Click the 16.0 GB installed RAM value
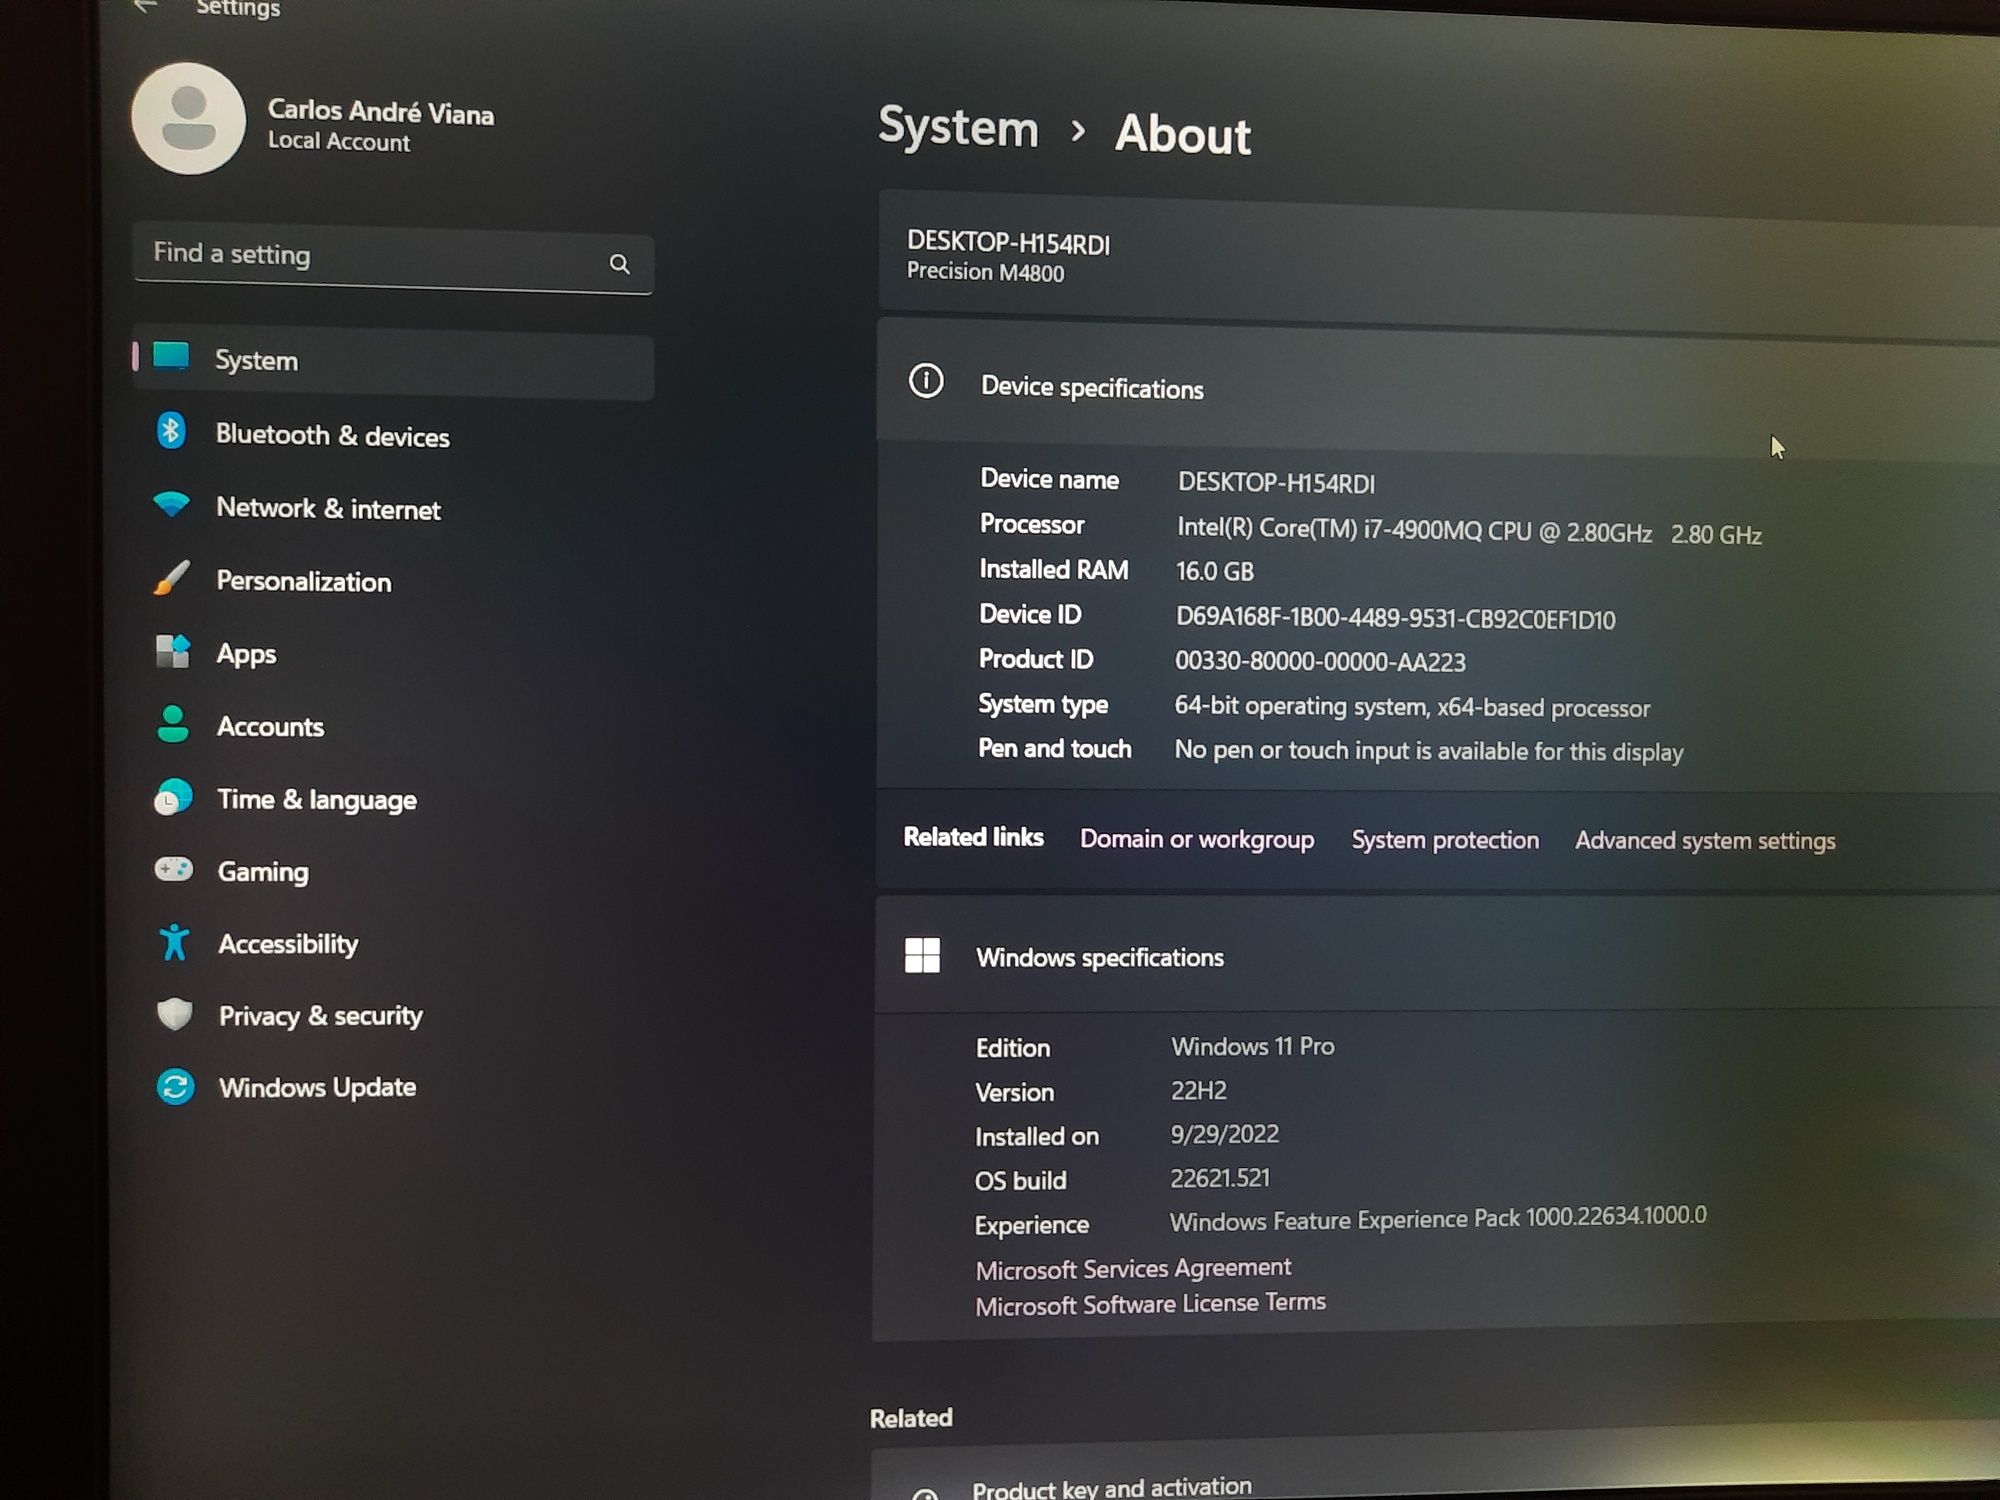 point(1214,571)
